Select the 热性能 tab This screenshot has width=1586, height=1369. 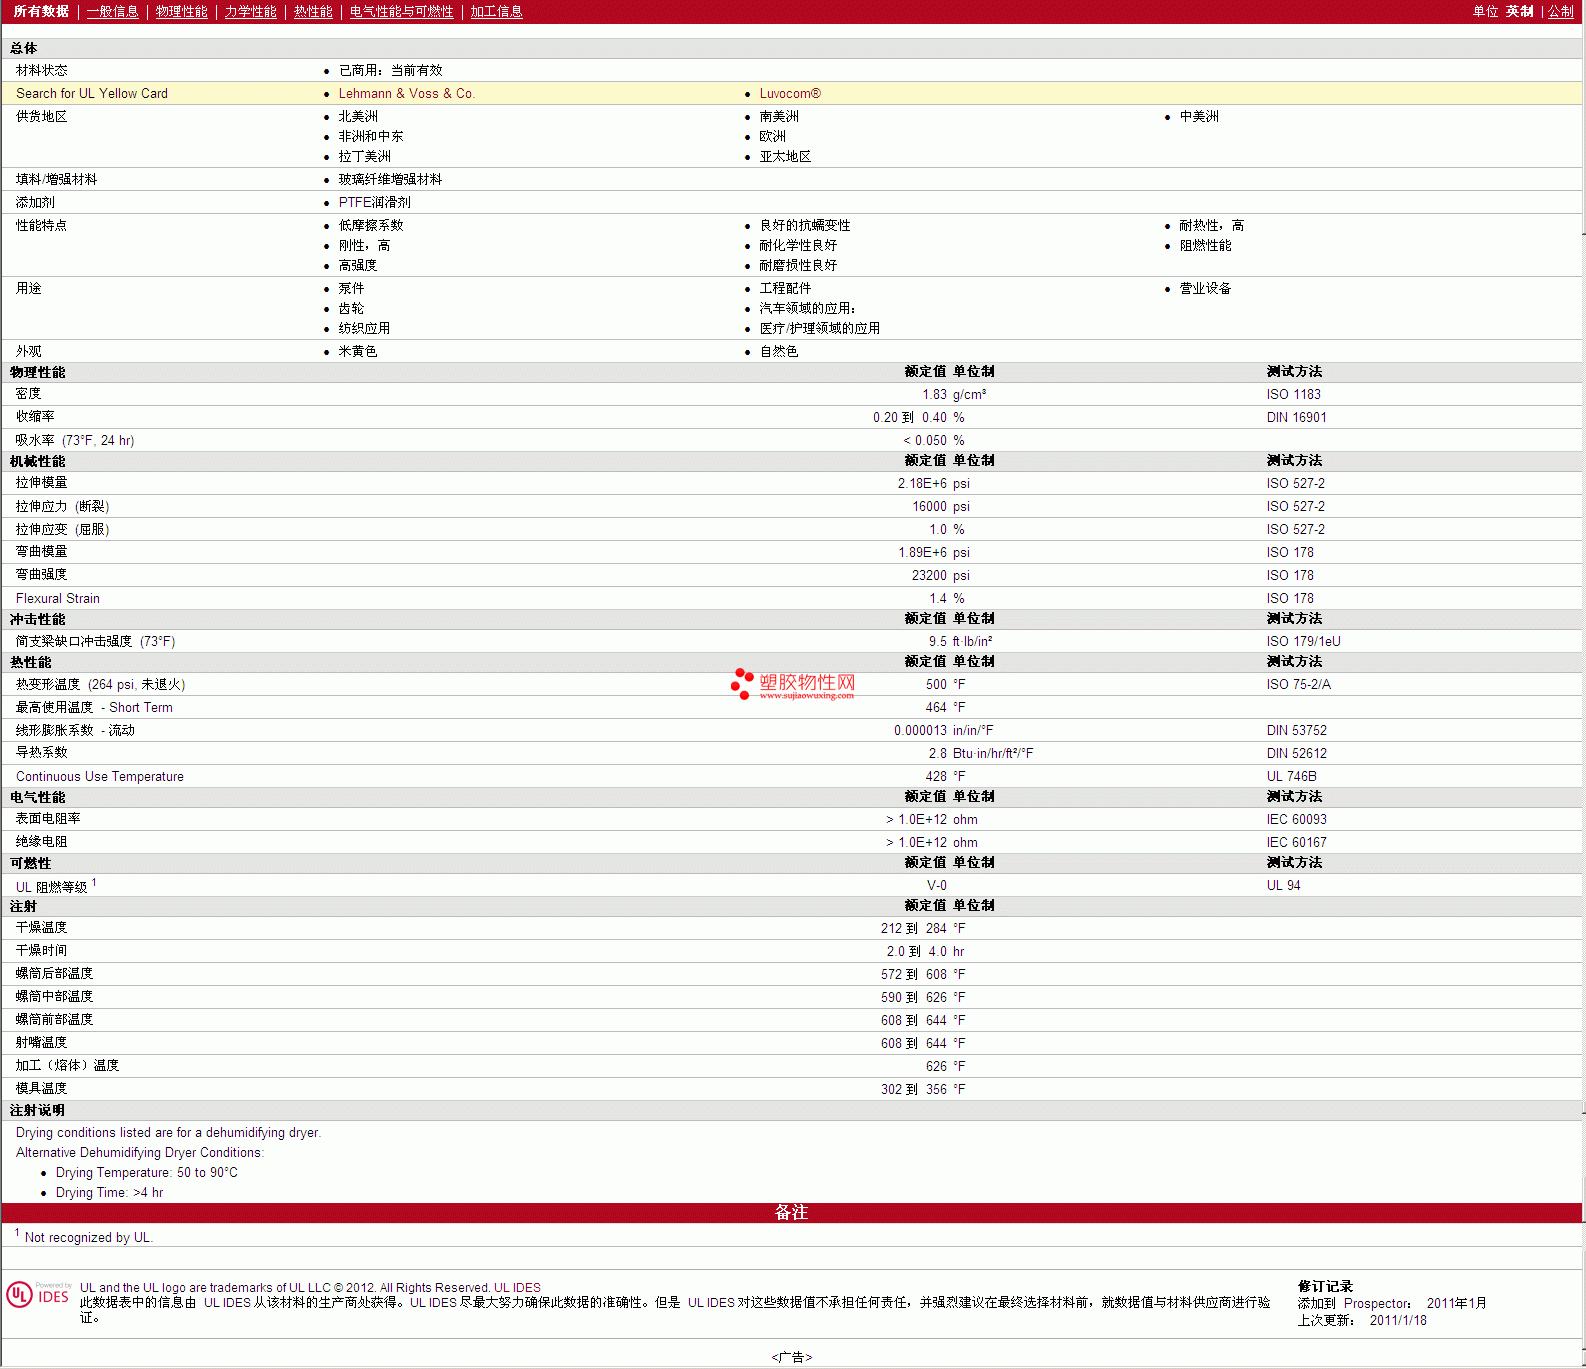coord(313,12)
